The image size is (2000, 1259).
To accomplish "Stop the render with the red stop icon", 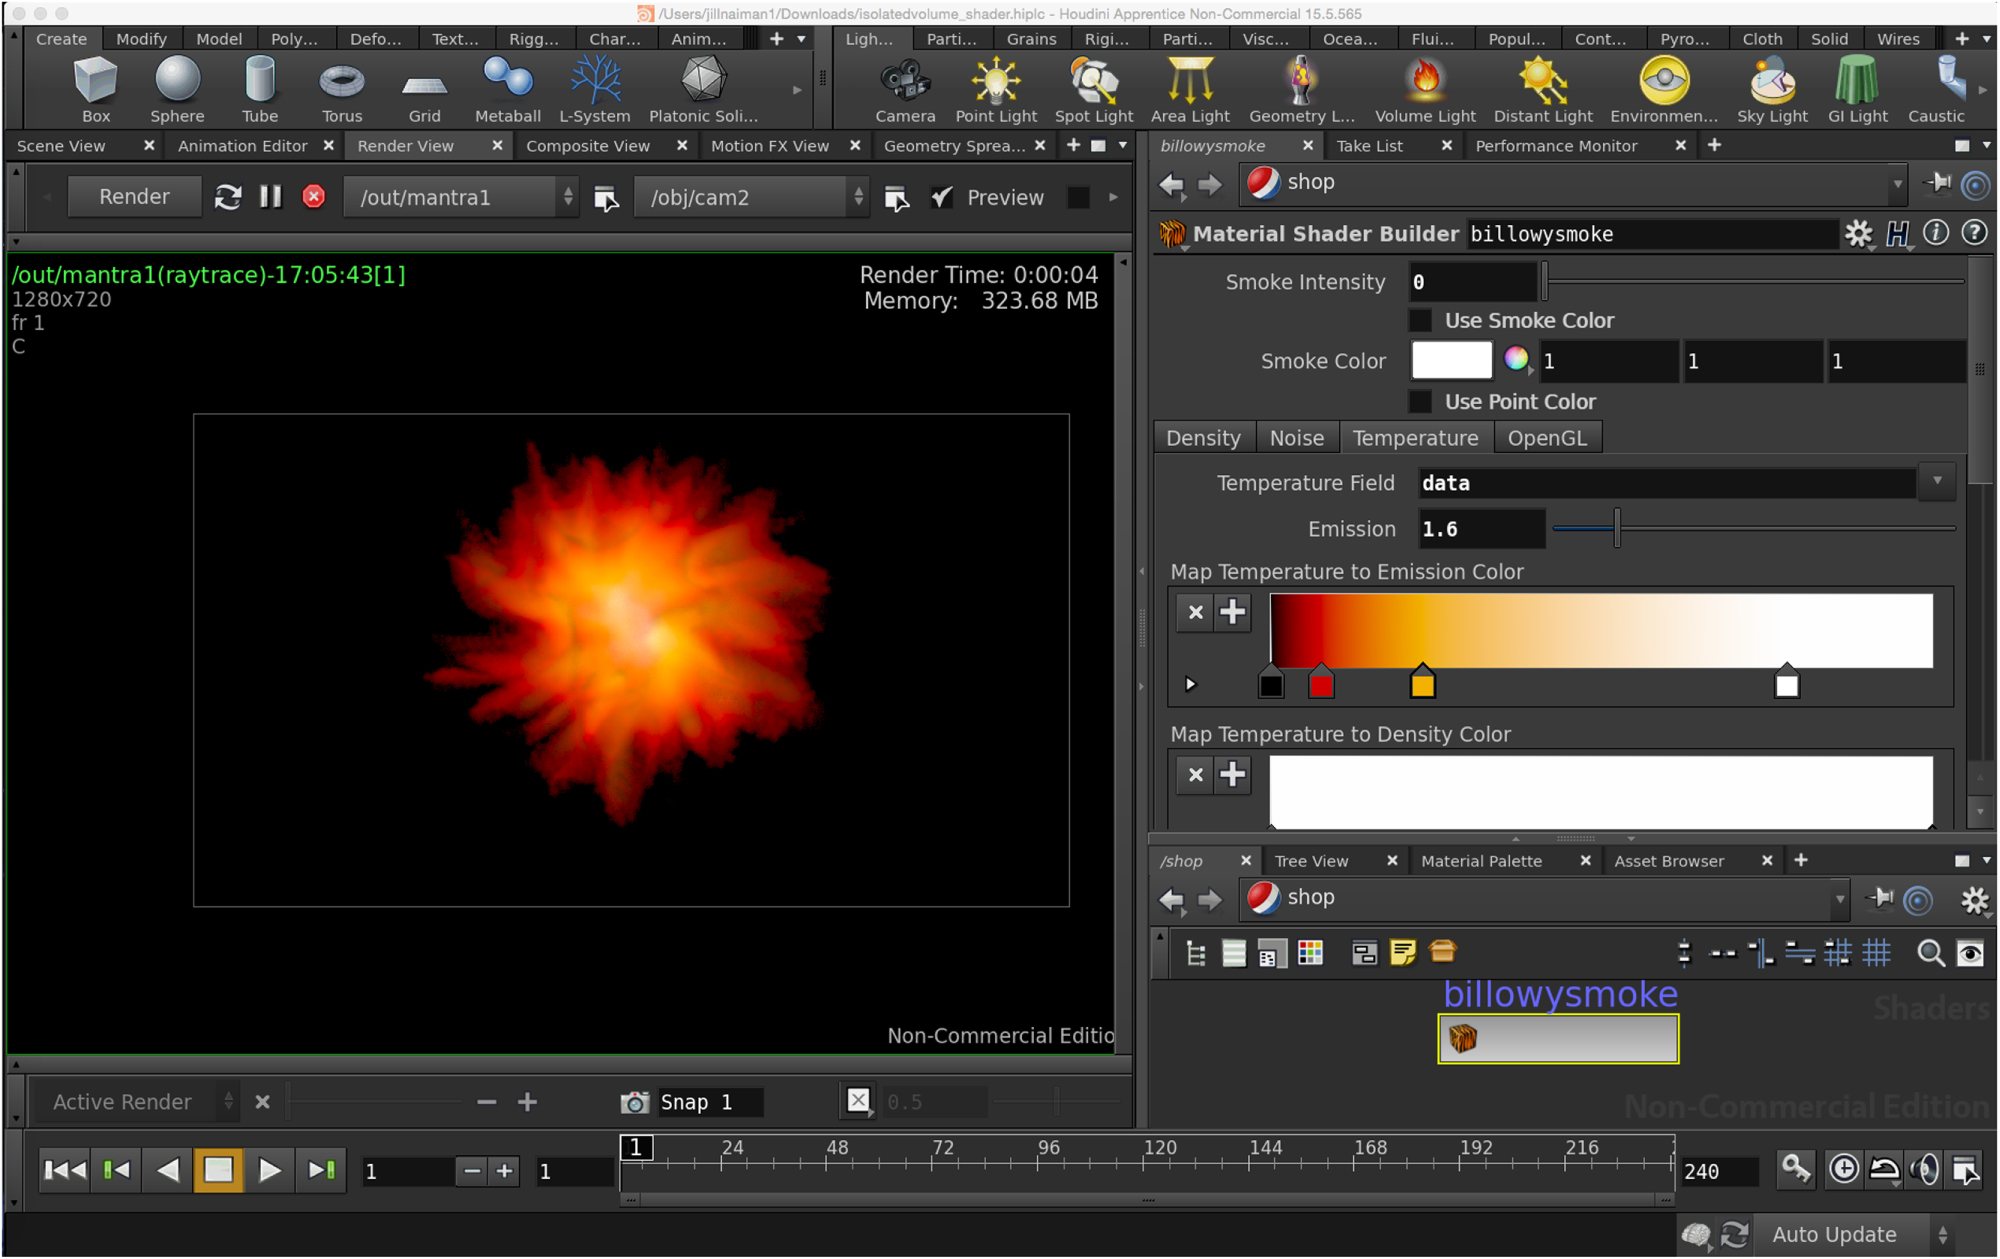I will pyautogui.click(x=313, y=196).
